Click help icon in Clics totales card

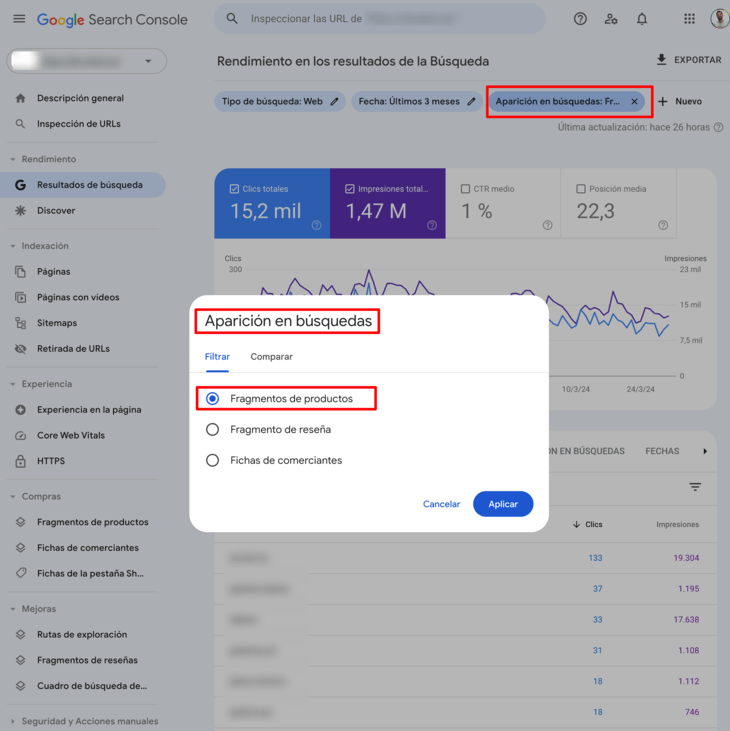317,226
